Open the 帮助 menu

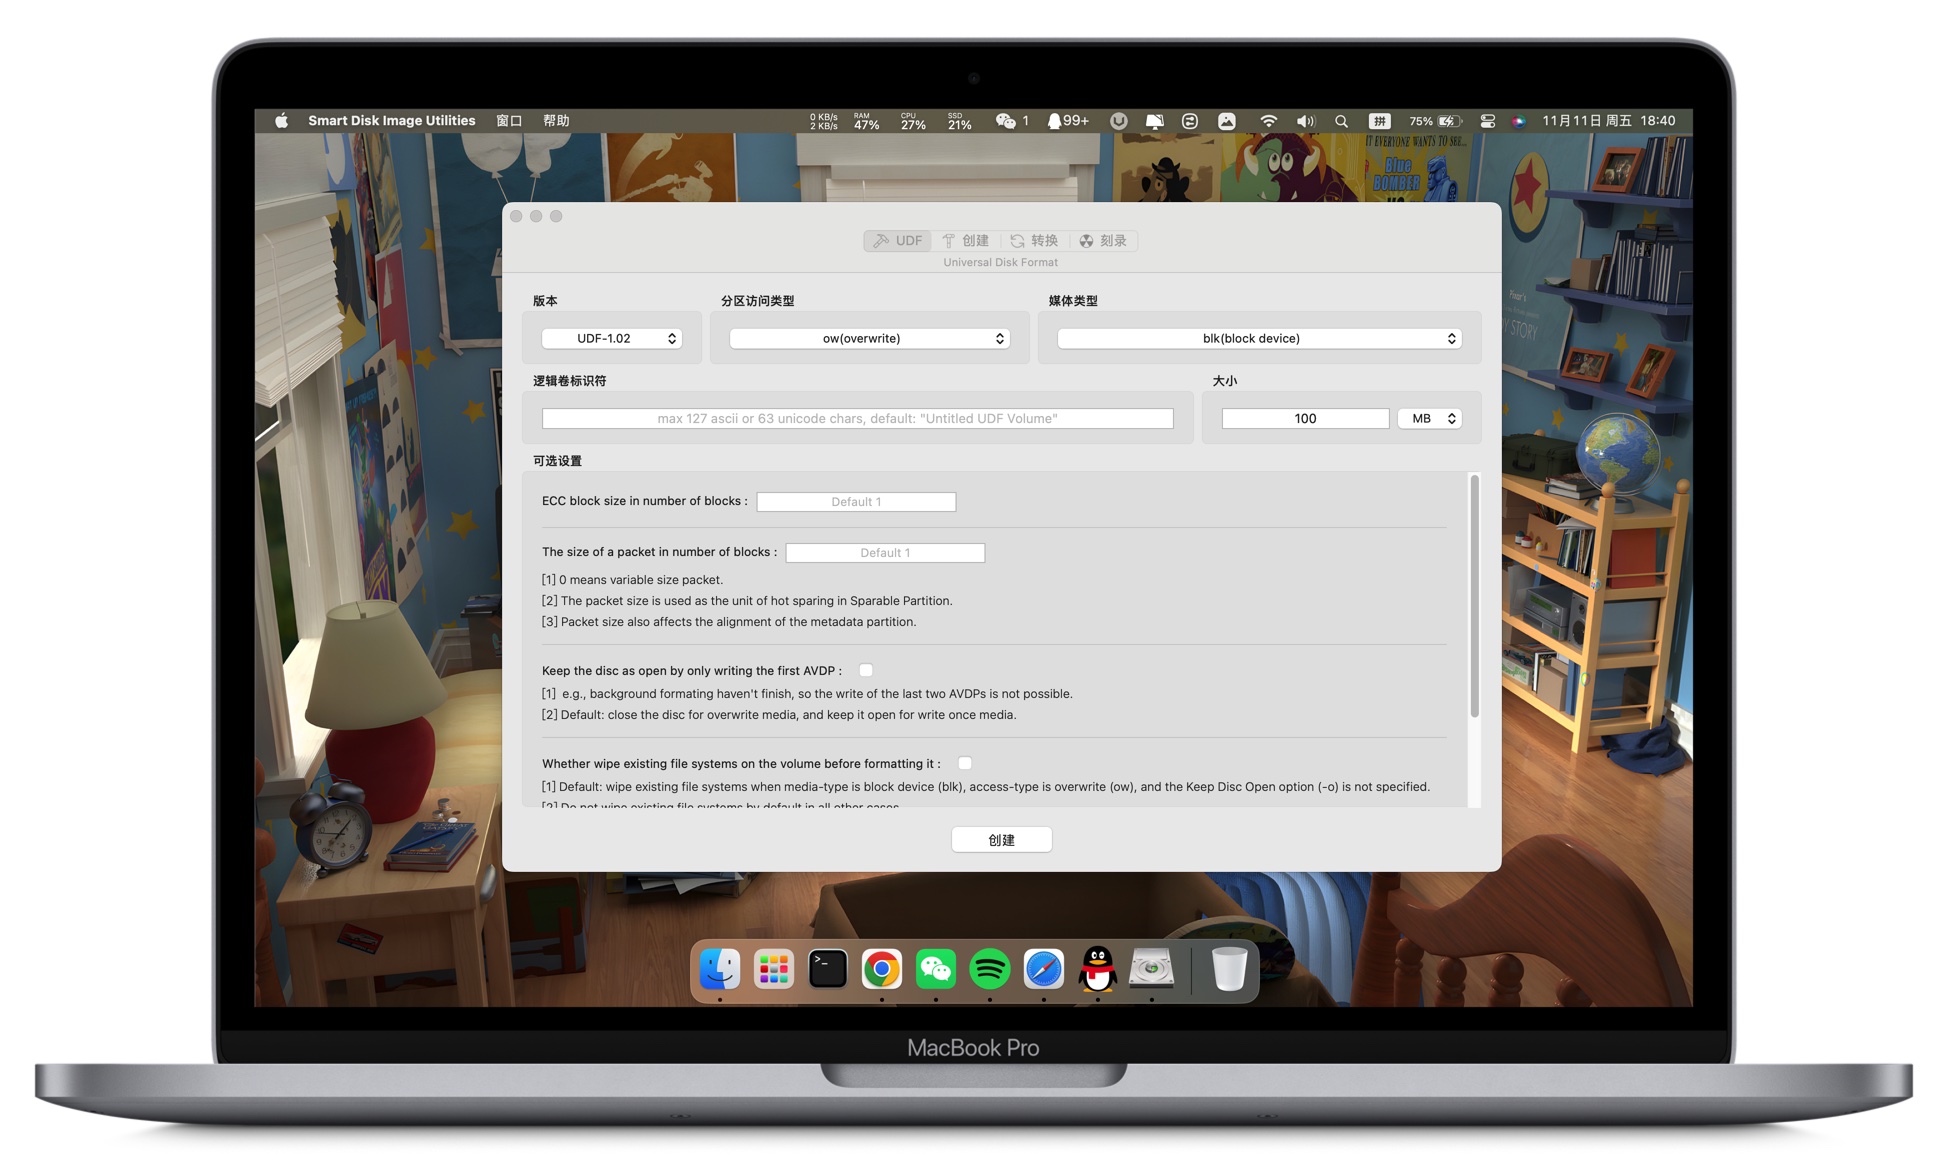pos(556,121)
